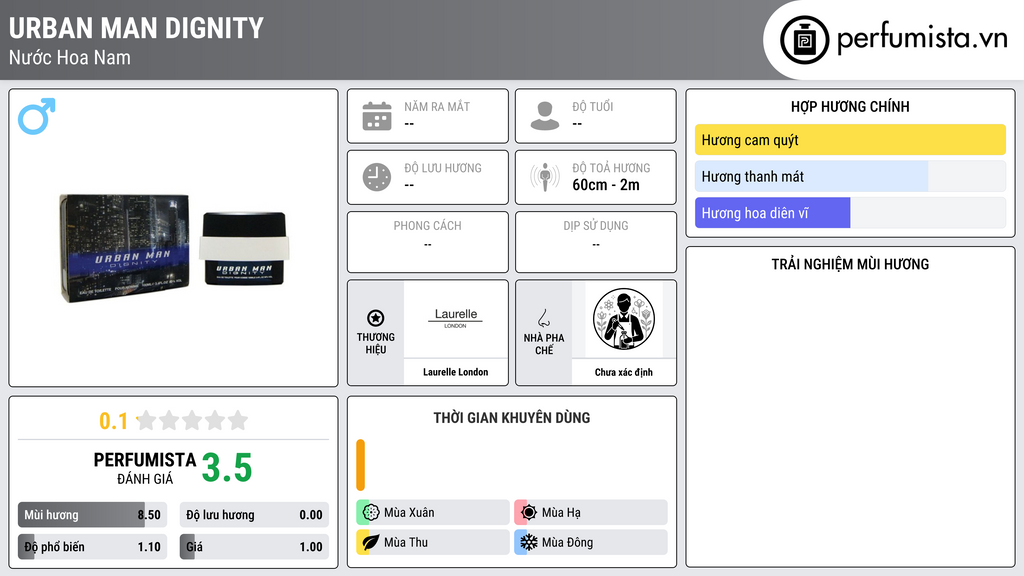1024x576 pixels.
Task: Click the Dịp sử dụng occasion card
Action: coord(596,242)
